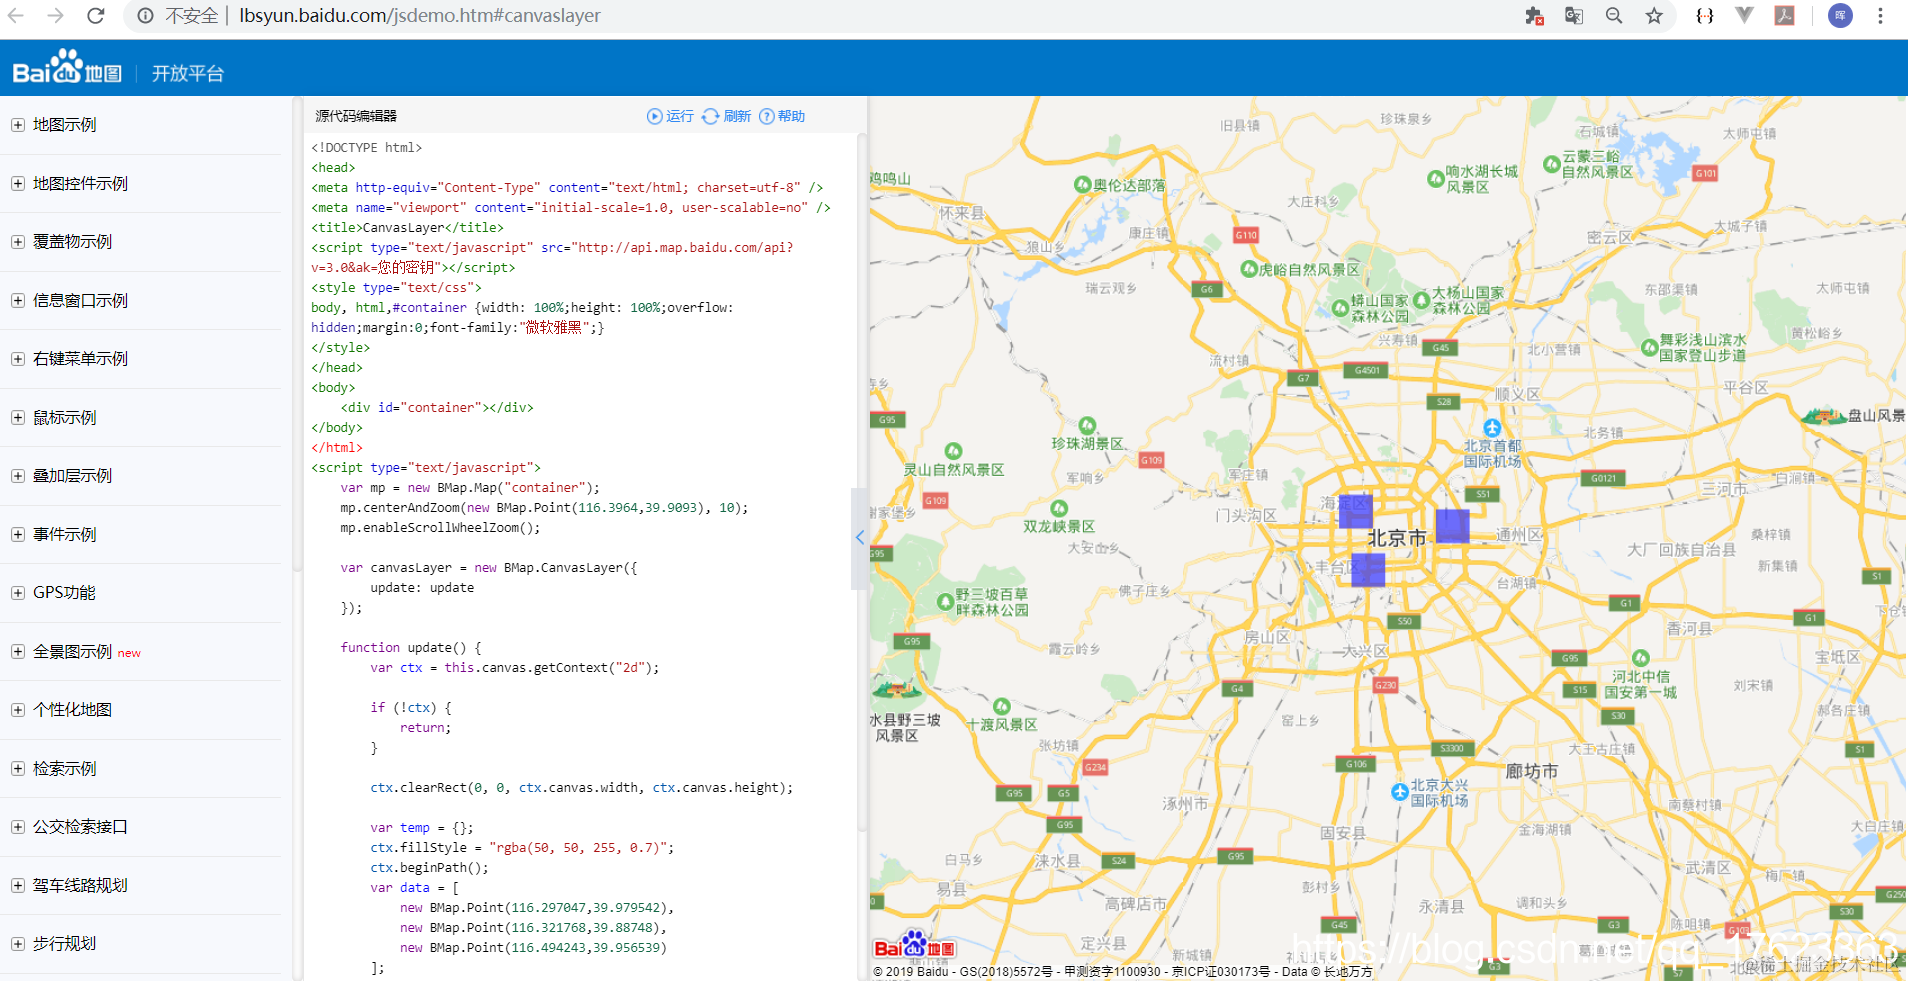
Task: Click the 双龙峡风景区 marker
Action: point(1059,508)
